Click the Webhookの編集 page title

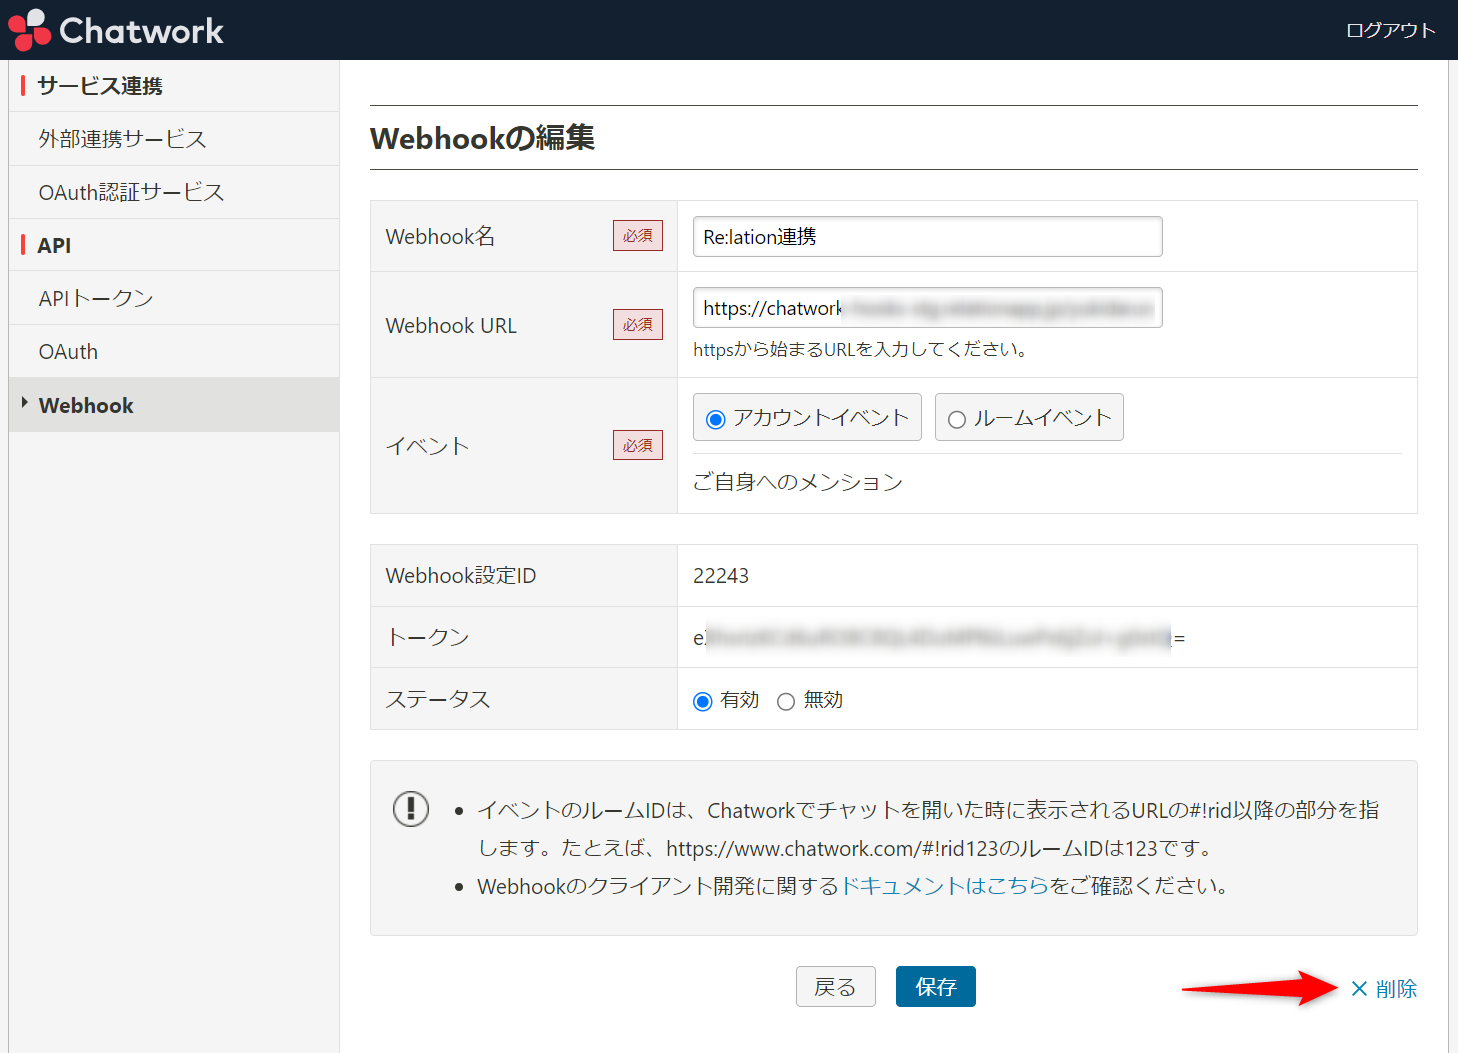coord(483,138)
